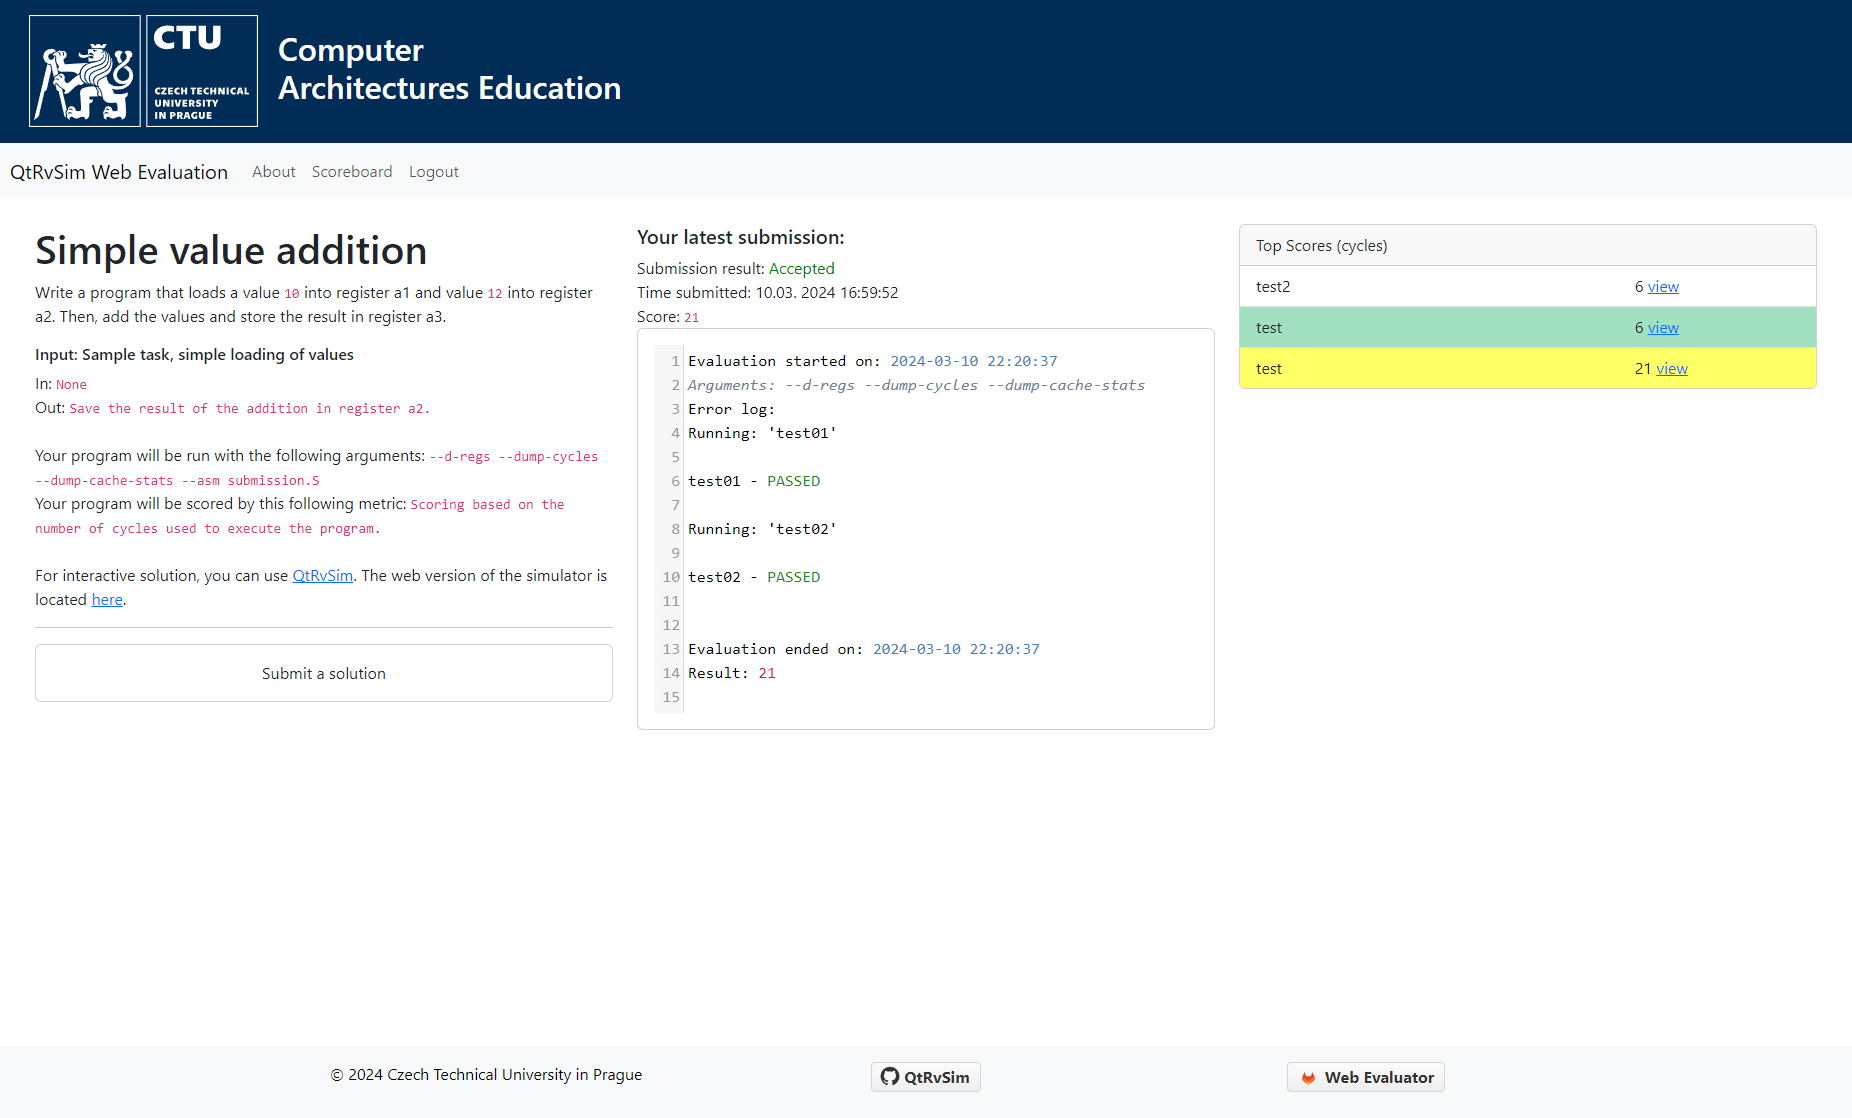The width and height of the screenshot is (1852, 1118).
Task: Click the 'Error log:' line
Action: 731,409
